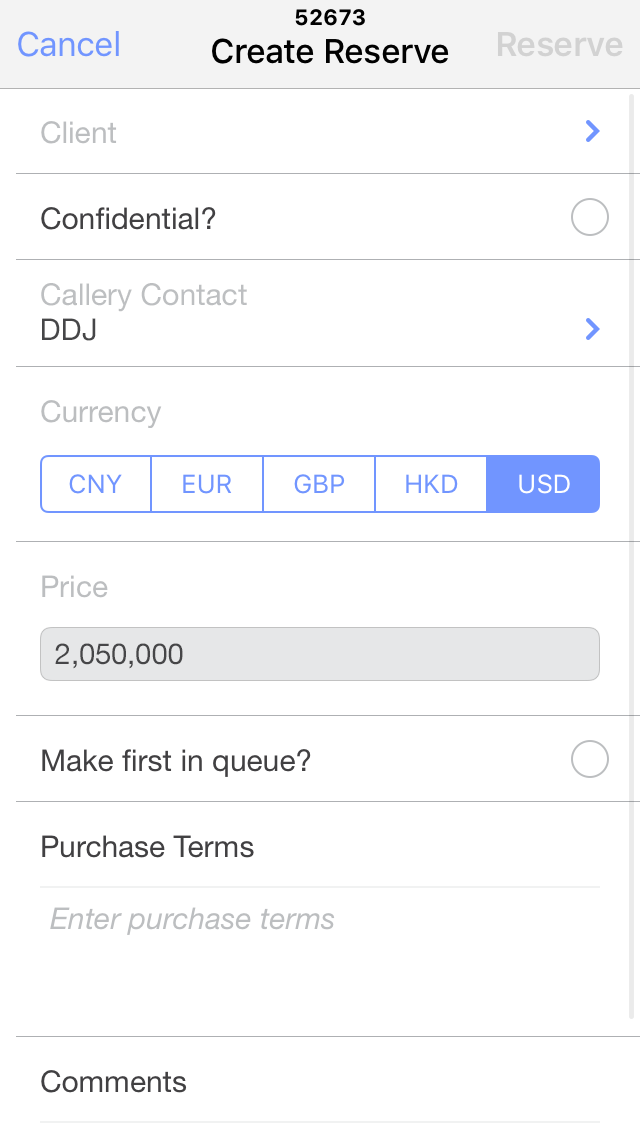
Task: Click the Price field showing 2,050,000
Action: pyautogui.click(x=320, y=655)
